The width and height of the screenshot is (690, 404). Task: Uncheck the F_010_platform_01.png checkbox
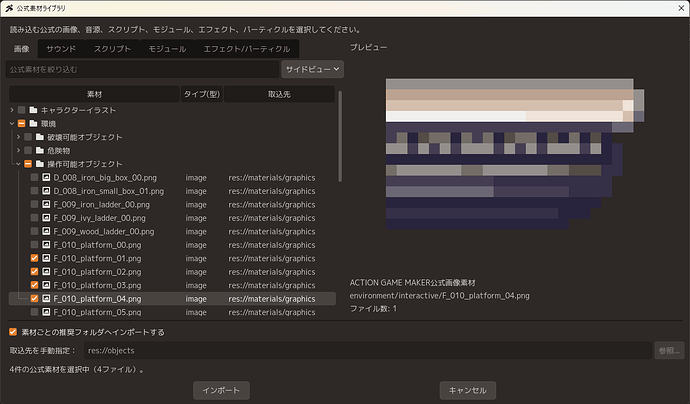(x=34, y=258)
